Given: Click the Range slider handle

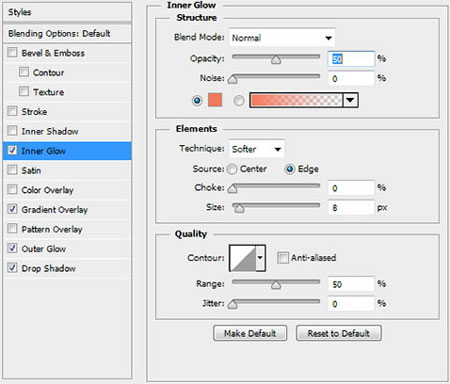Looking at the screenshot, I should 276,285.
